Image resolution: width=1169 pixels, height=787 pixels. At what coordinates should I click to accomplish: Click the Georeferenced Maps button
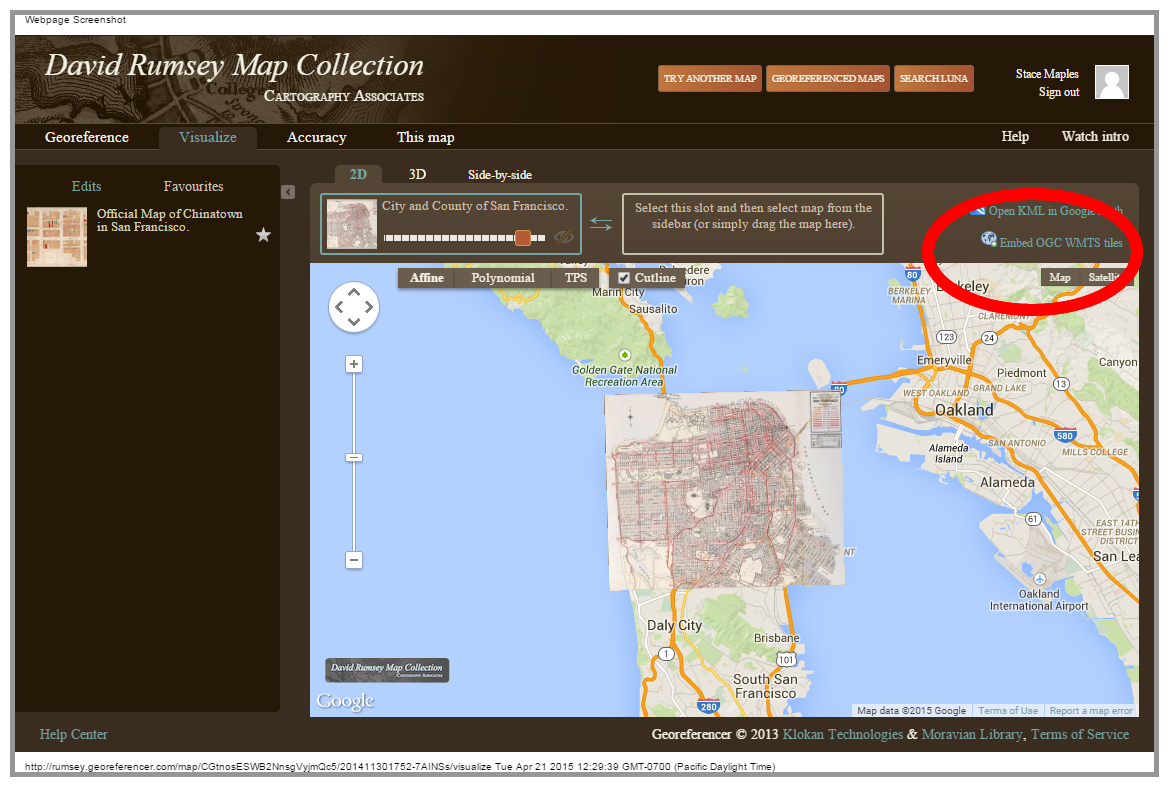tap(828, 78)
